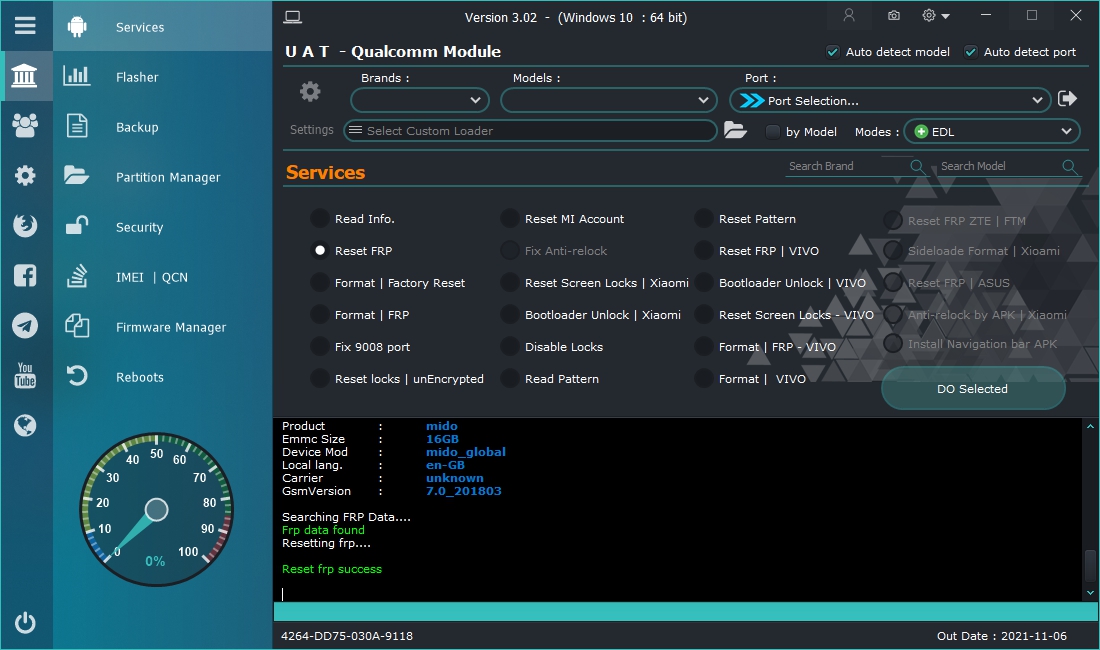Open the IMEI | QCN menu item
This screenshot has height=650, width=1100.
(163, 277)
